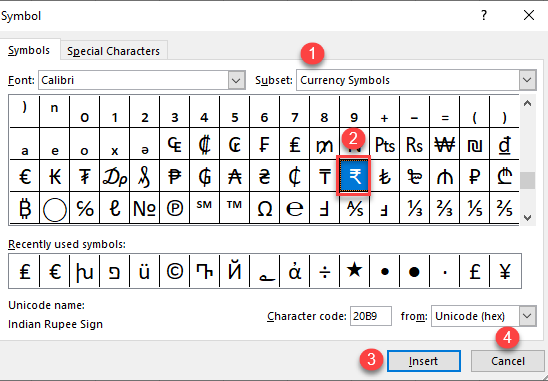This screenshot has height=381, width=548.
Task: Expand the Subset dropdown arrow
Action: (527, 80)
